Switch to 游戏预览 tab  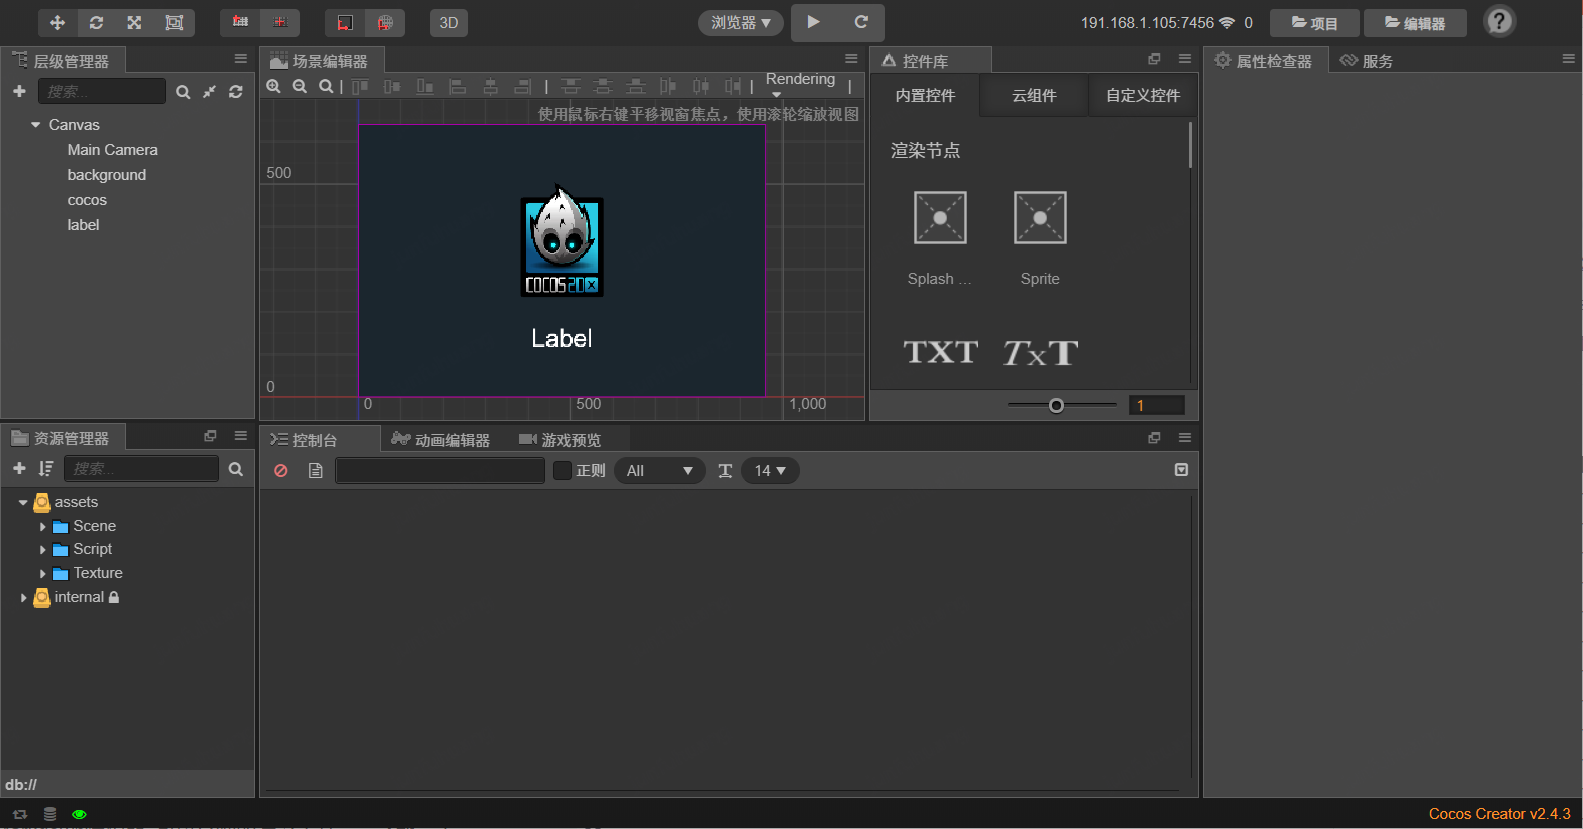[x=560, y=440]
